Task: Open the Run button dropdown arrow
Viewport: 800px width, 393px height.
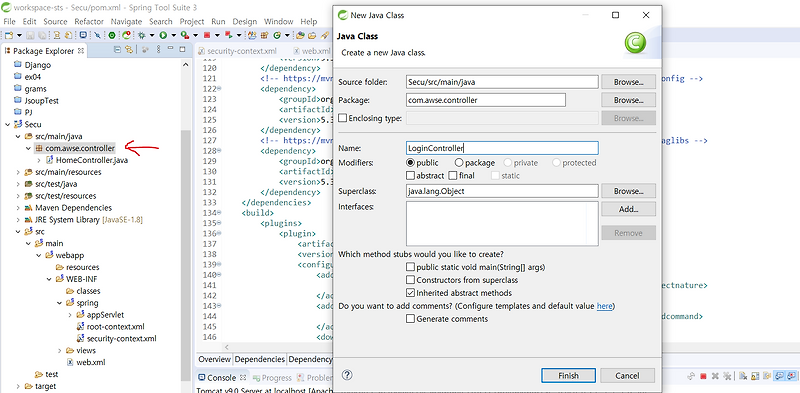Action: tap(173, 35)
